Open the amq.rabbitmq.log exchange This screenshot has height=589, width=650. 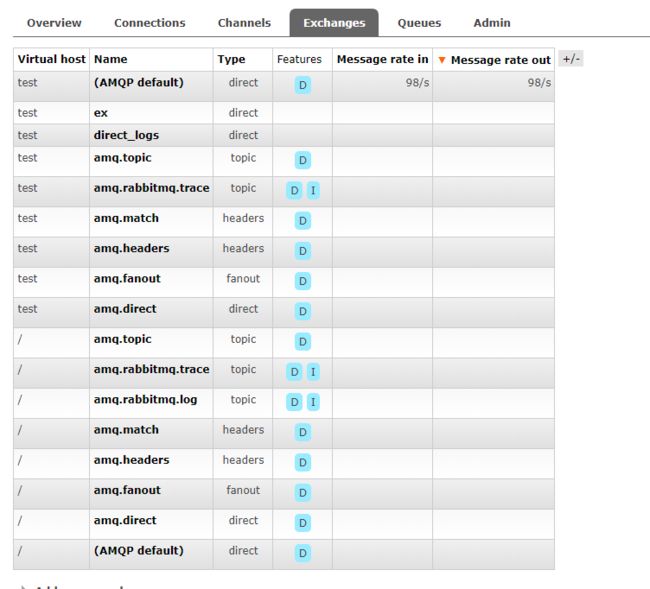146,400
